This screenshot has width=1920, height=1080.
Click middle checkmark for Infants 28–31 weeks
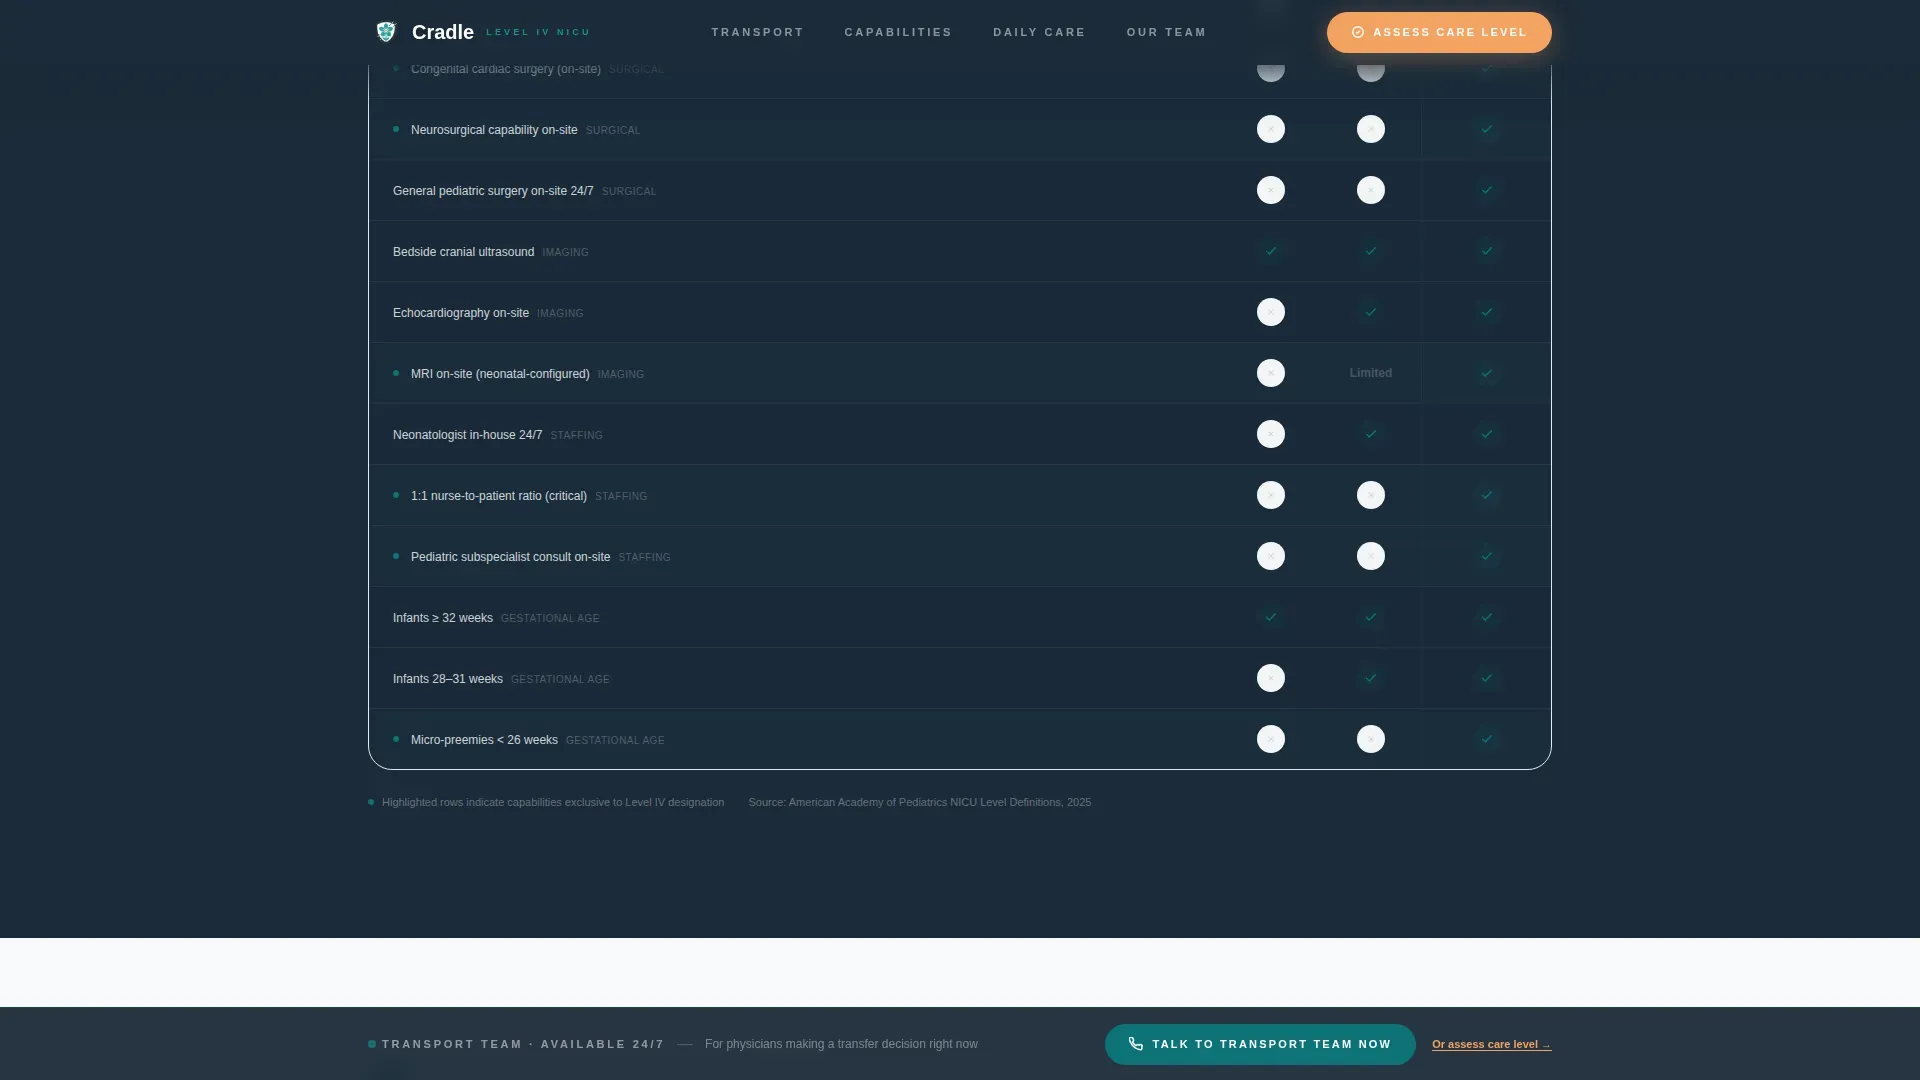pyautogui.click(x=1371, y=678)
